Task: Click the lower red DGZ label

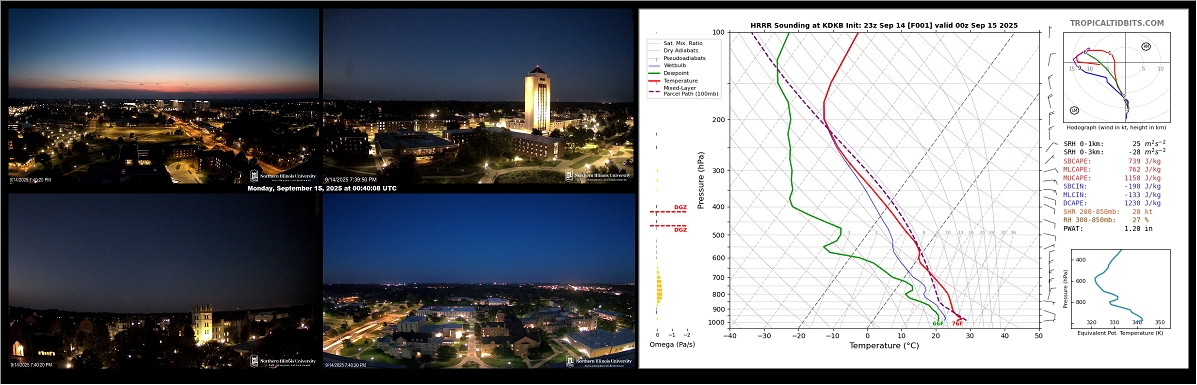Action: [x=680, y=230]
